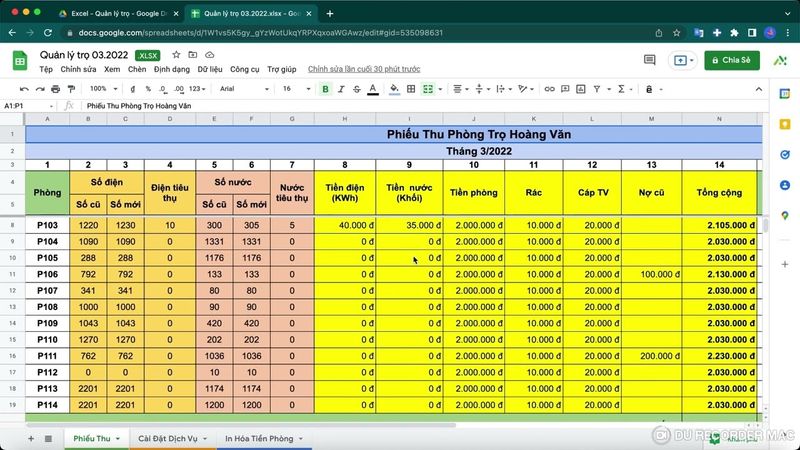Open the Chèn menu
The width and height of the screenshot is (800, 450).
137,69
